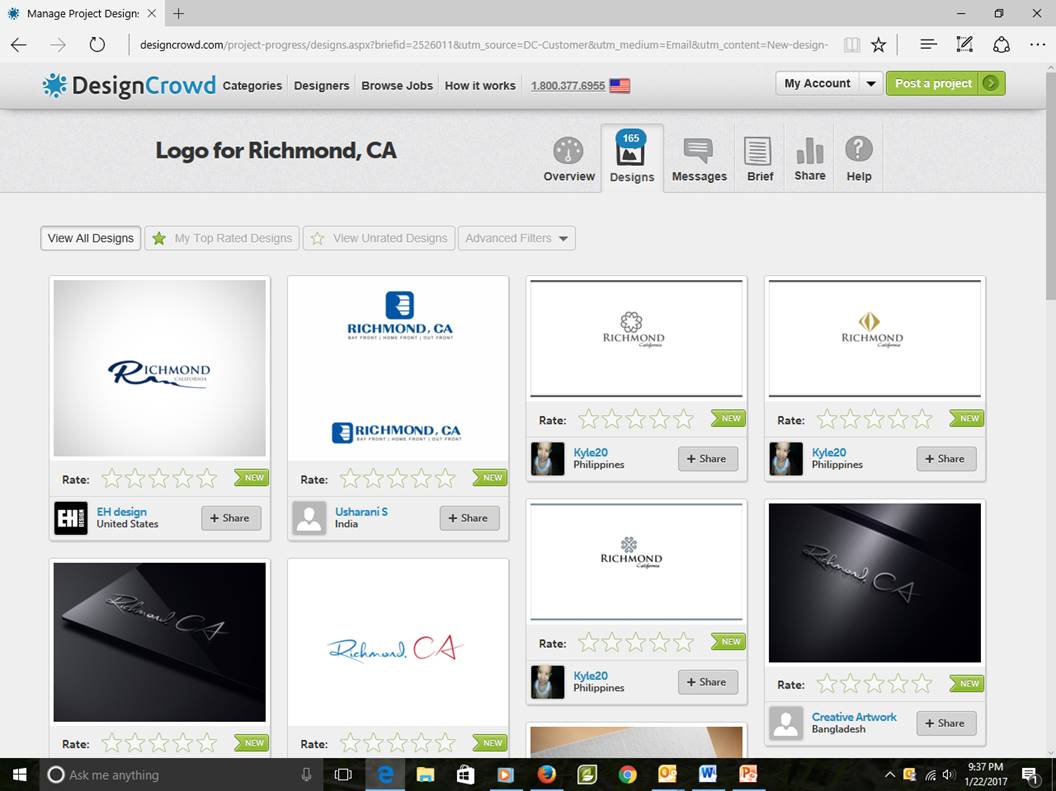The height and width of the screenshot is (791, 1056).
Task: Click the Make a Web Note icon
Action: coord(964,44)
